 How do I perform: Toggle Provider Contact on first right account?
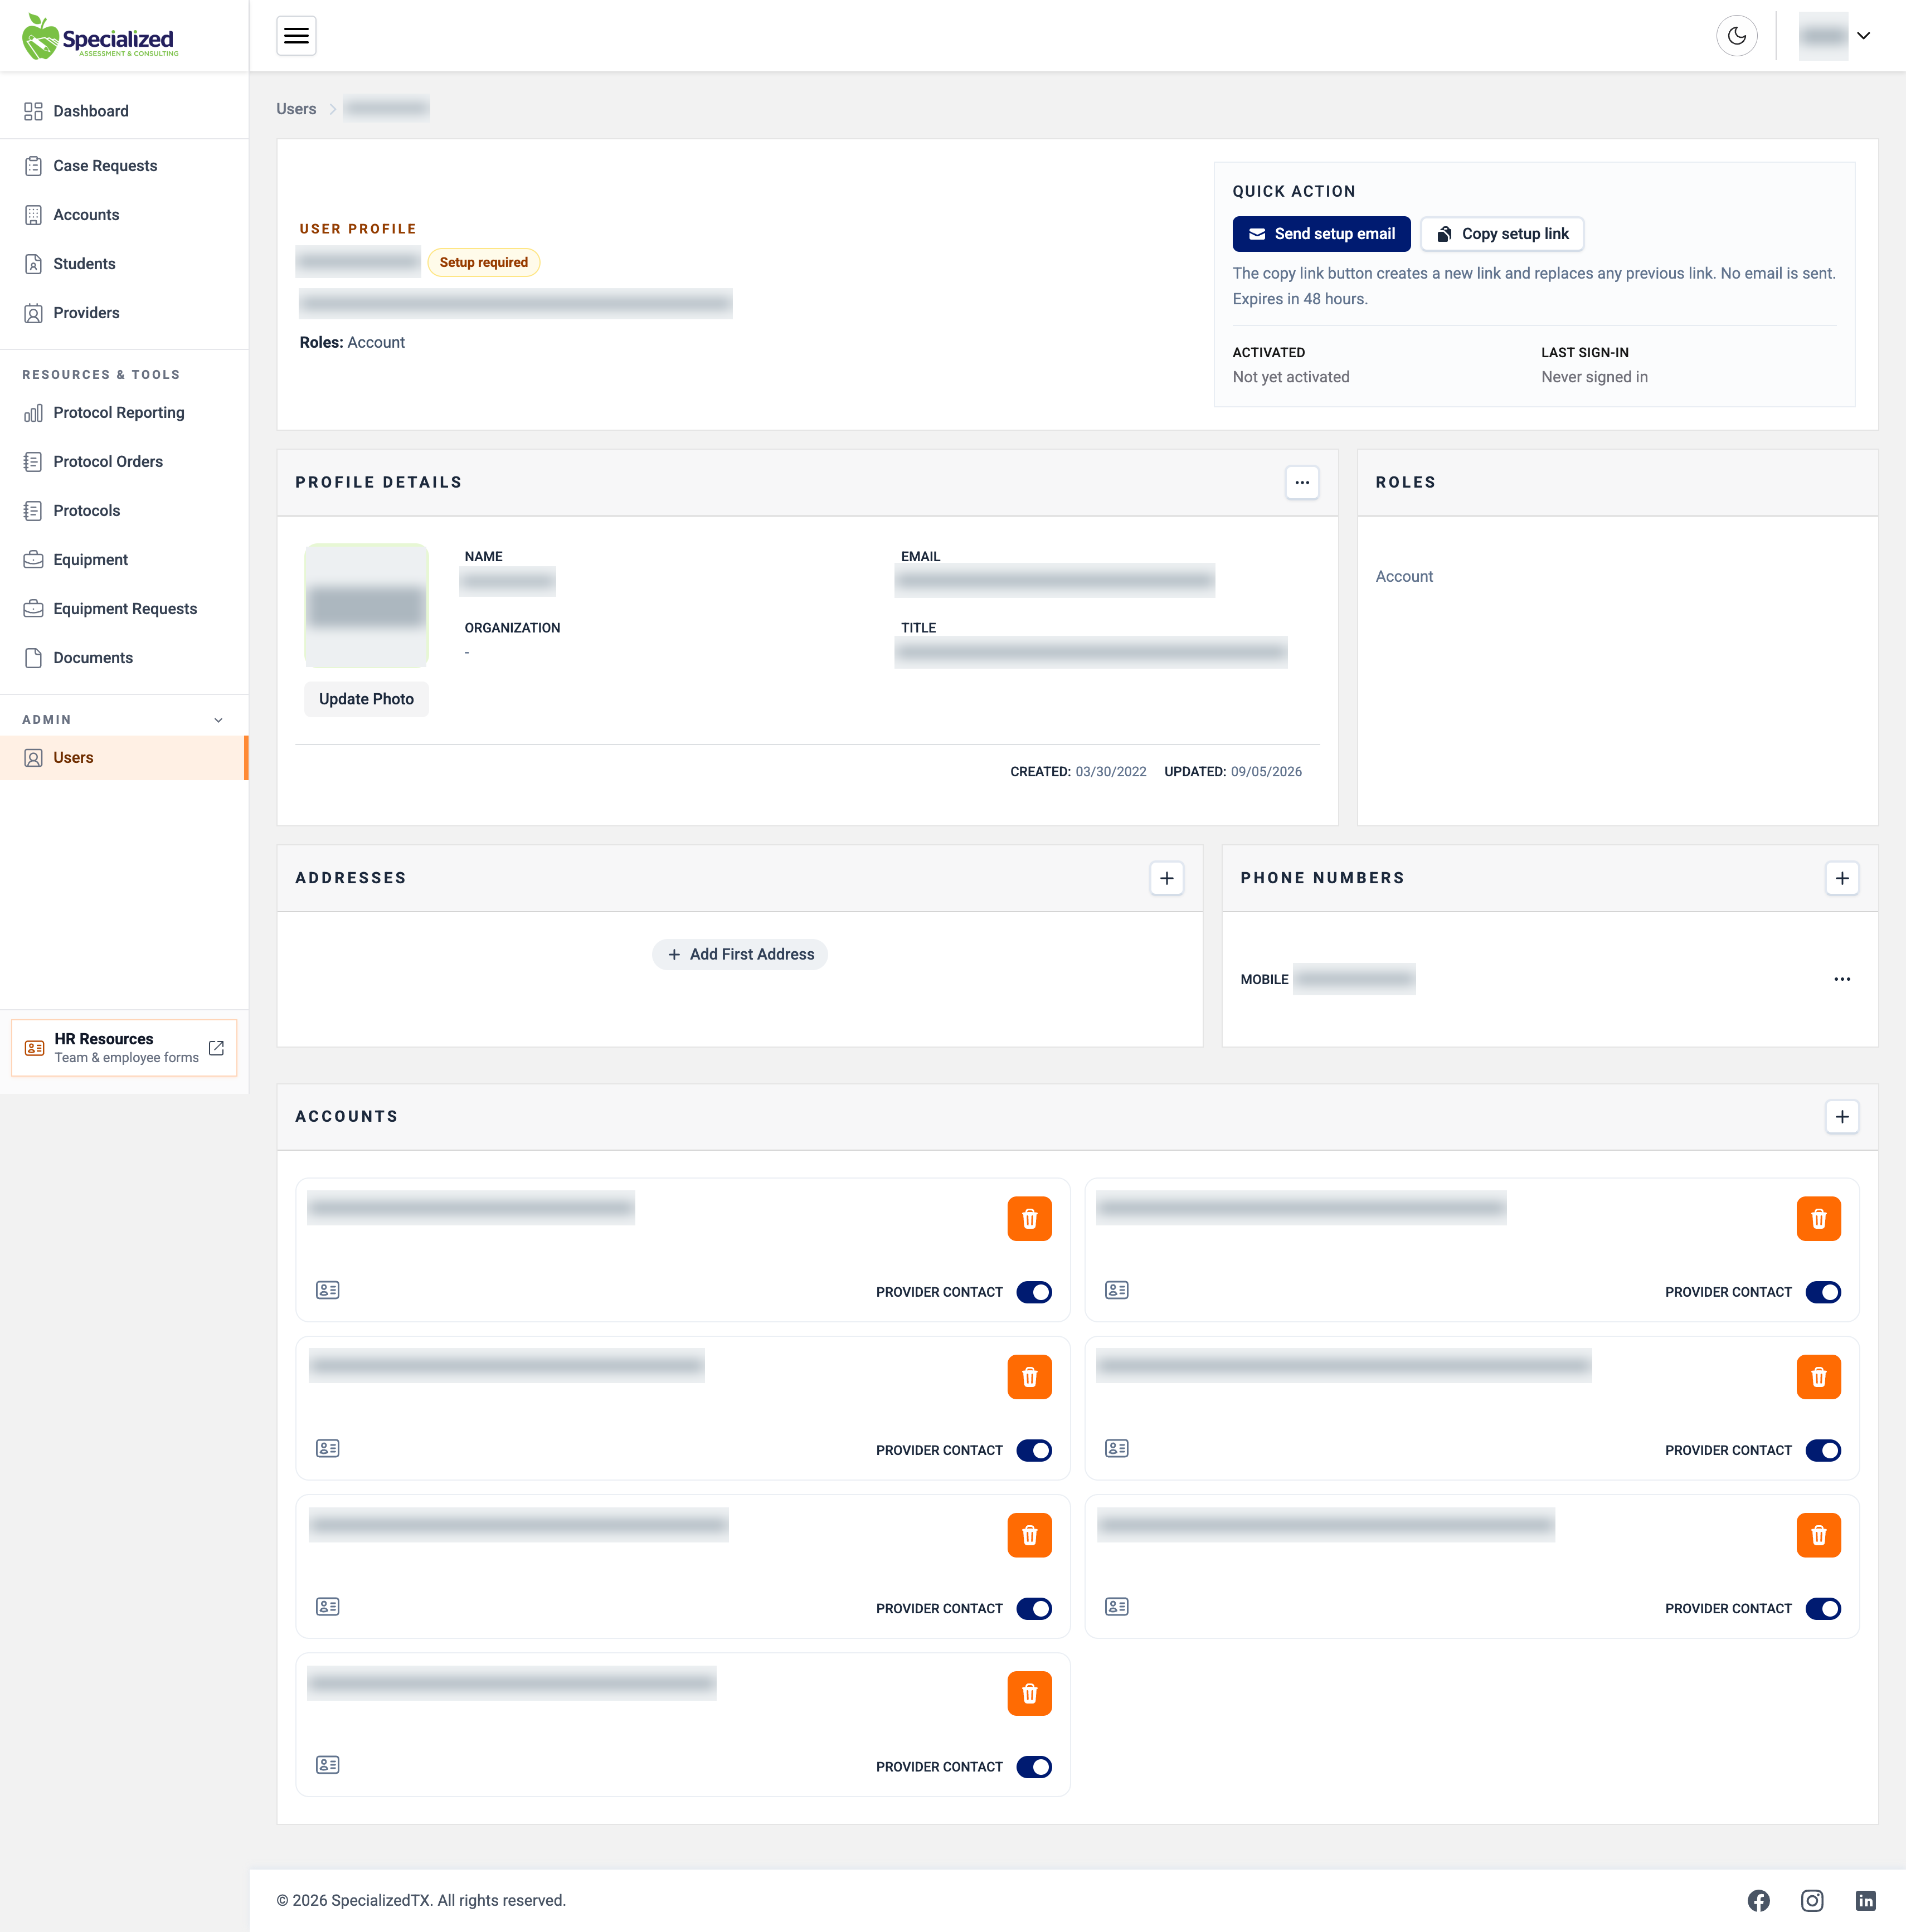pyautogui.click(x=1823, y=1292)
